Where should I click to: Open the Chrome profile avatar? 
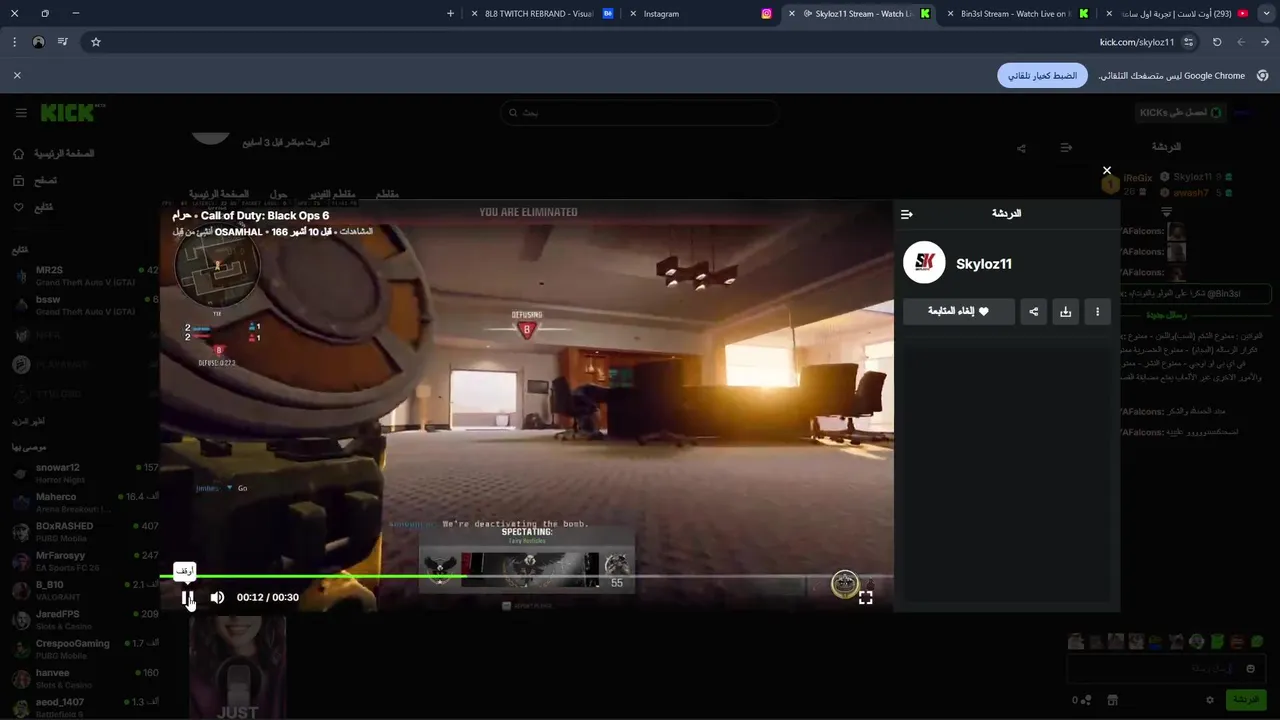pos(38,42)
